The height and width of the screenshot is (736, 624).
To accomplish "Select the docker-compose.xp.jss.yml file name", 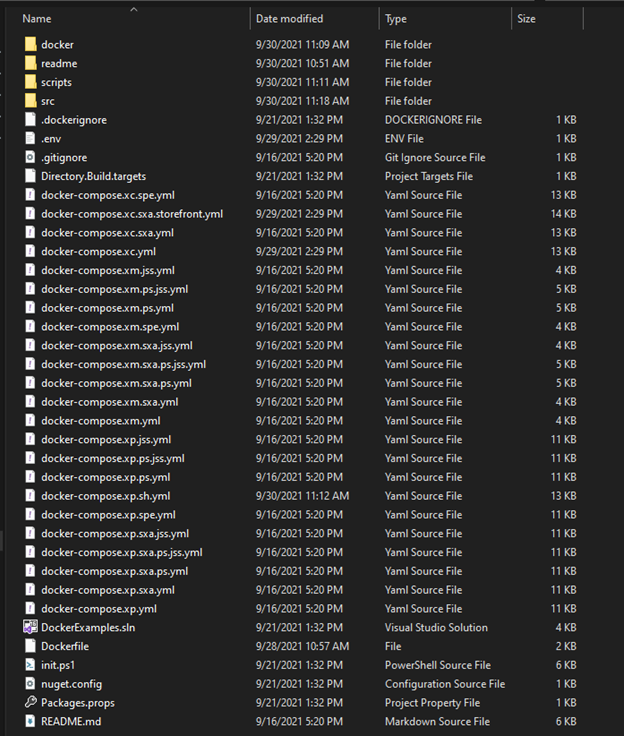I will [106, 439].
